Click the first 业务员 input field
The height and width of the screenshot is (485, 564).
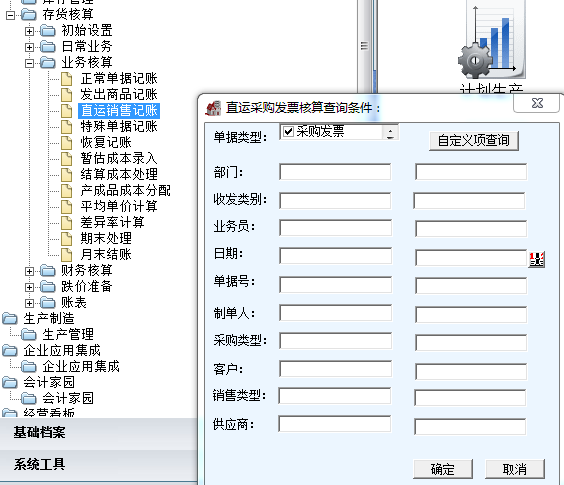tap(335, 228)
